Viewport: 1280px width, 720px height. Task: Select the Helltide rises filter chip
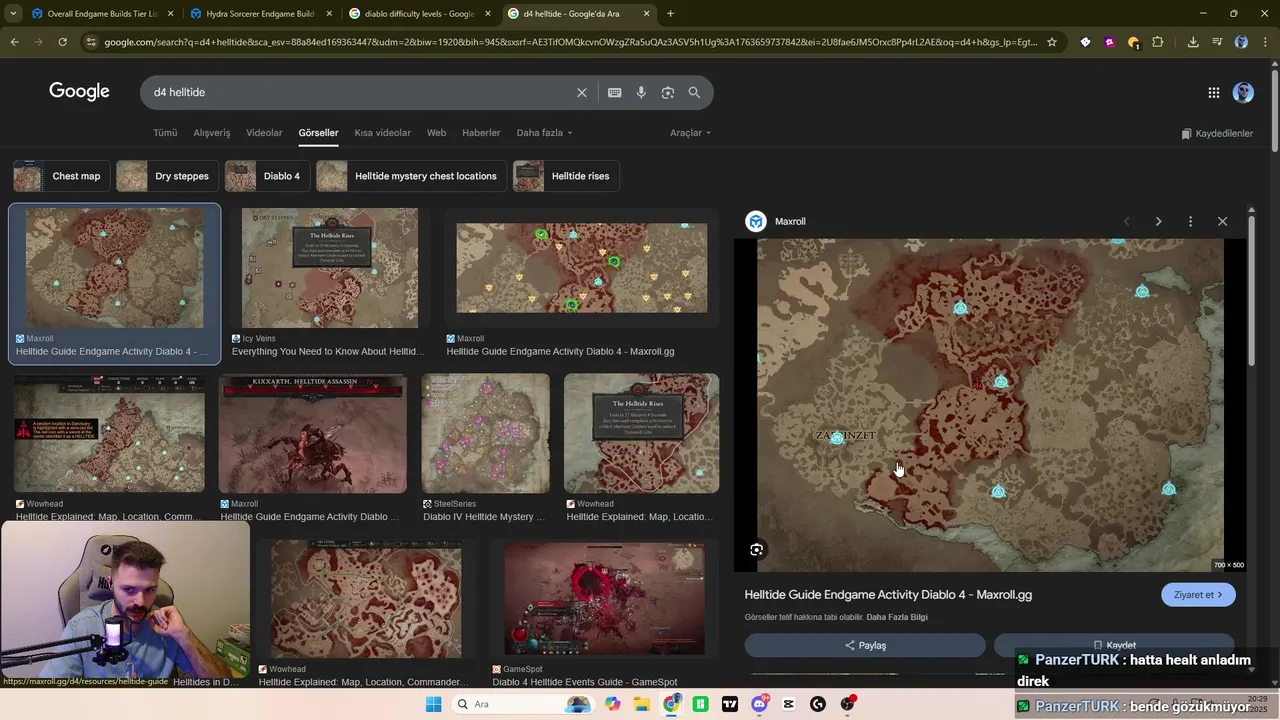pyautogui.click(x=566, y=176)
